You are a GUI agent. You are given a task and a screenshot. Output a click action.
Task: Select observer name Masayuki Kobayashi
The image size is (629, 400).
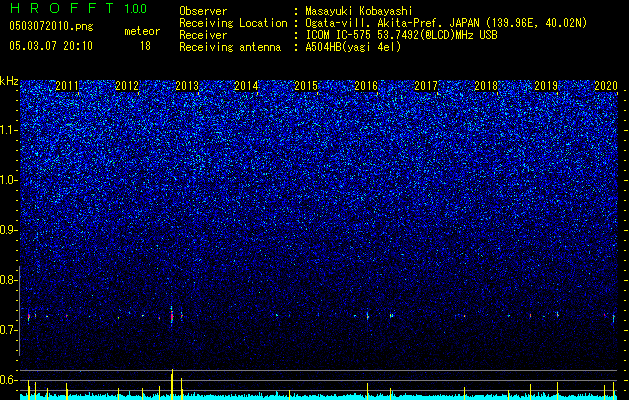(x=359, y=12)
